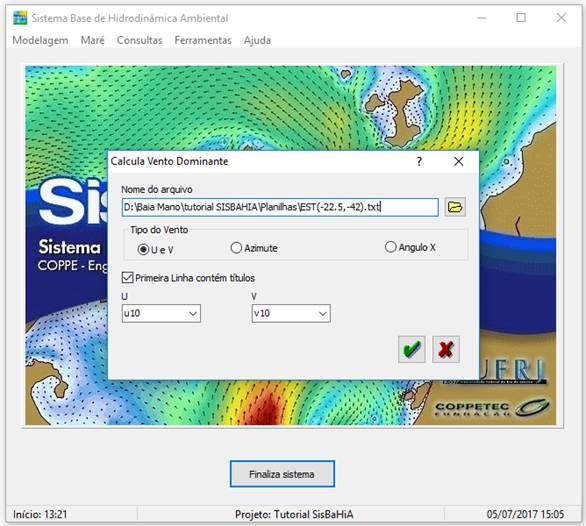Open the Ferramentas menu
The width and height of the screenshot is (586, 526).
click(203, 40)
